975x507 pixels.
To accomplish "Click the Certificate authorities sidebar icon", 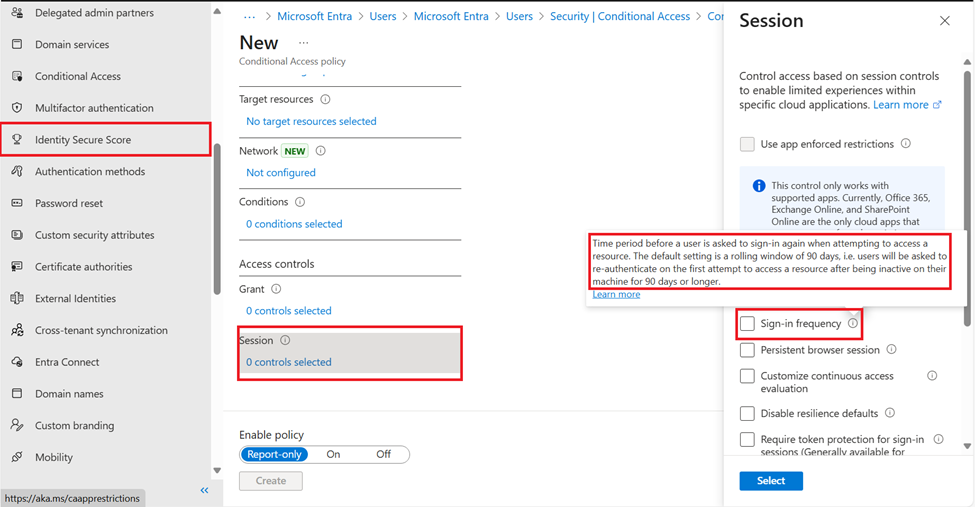I will pyautogui.click(x=17, y=266).
